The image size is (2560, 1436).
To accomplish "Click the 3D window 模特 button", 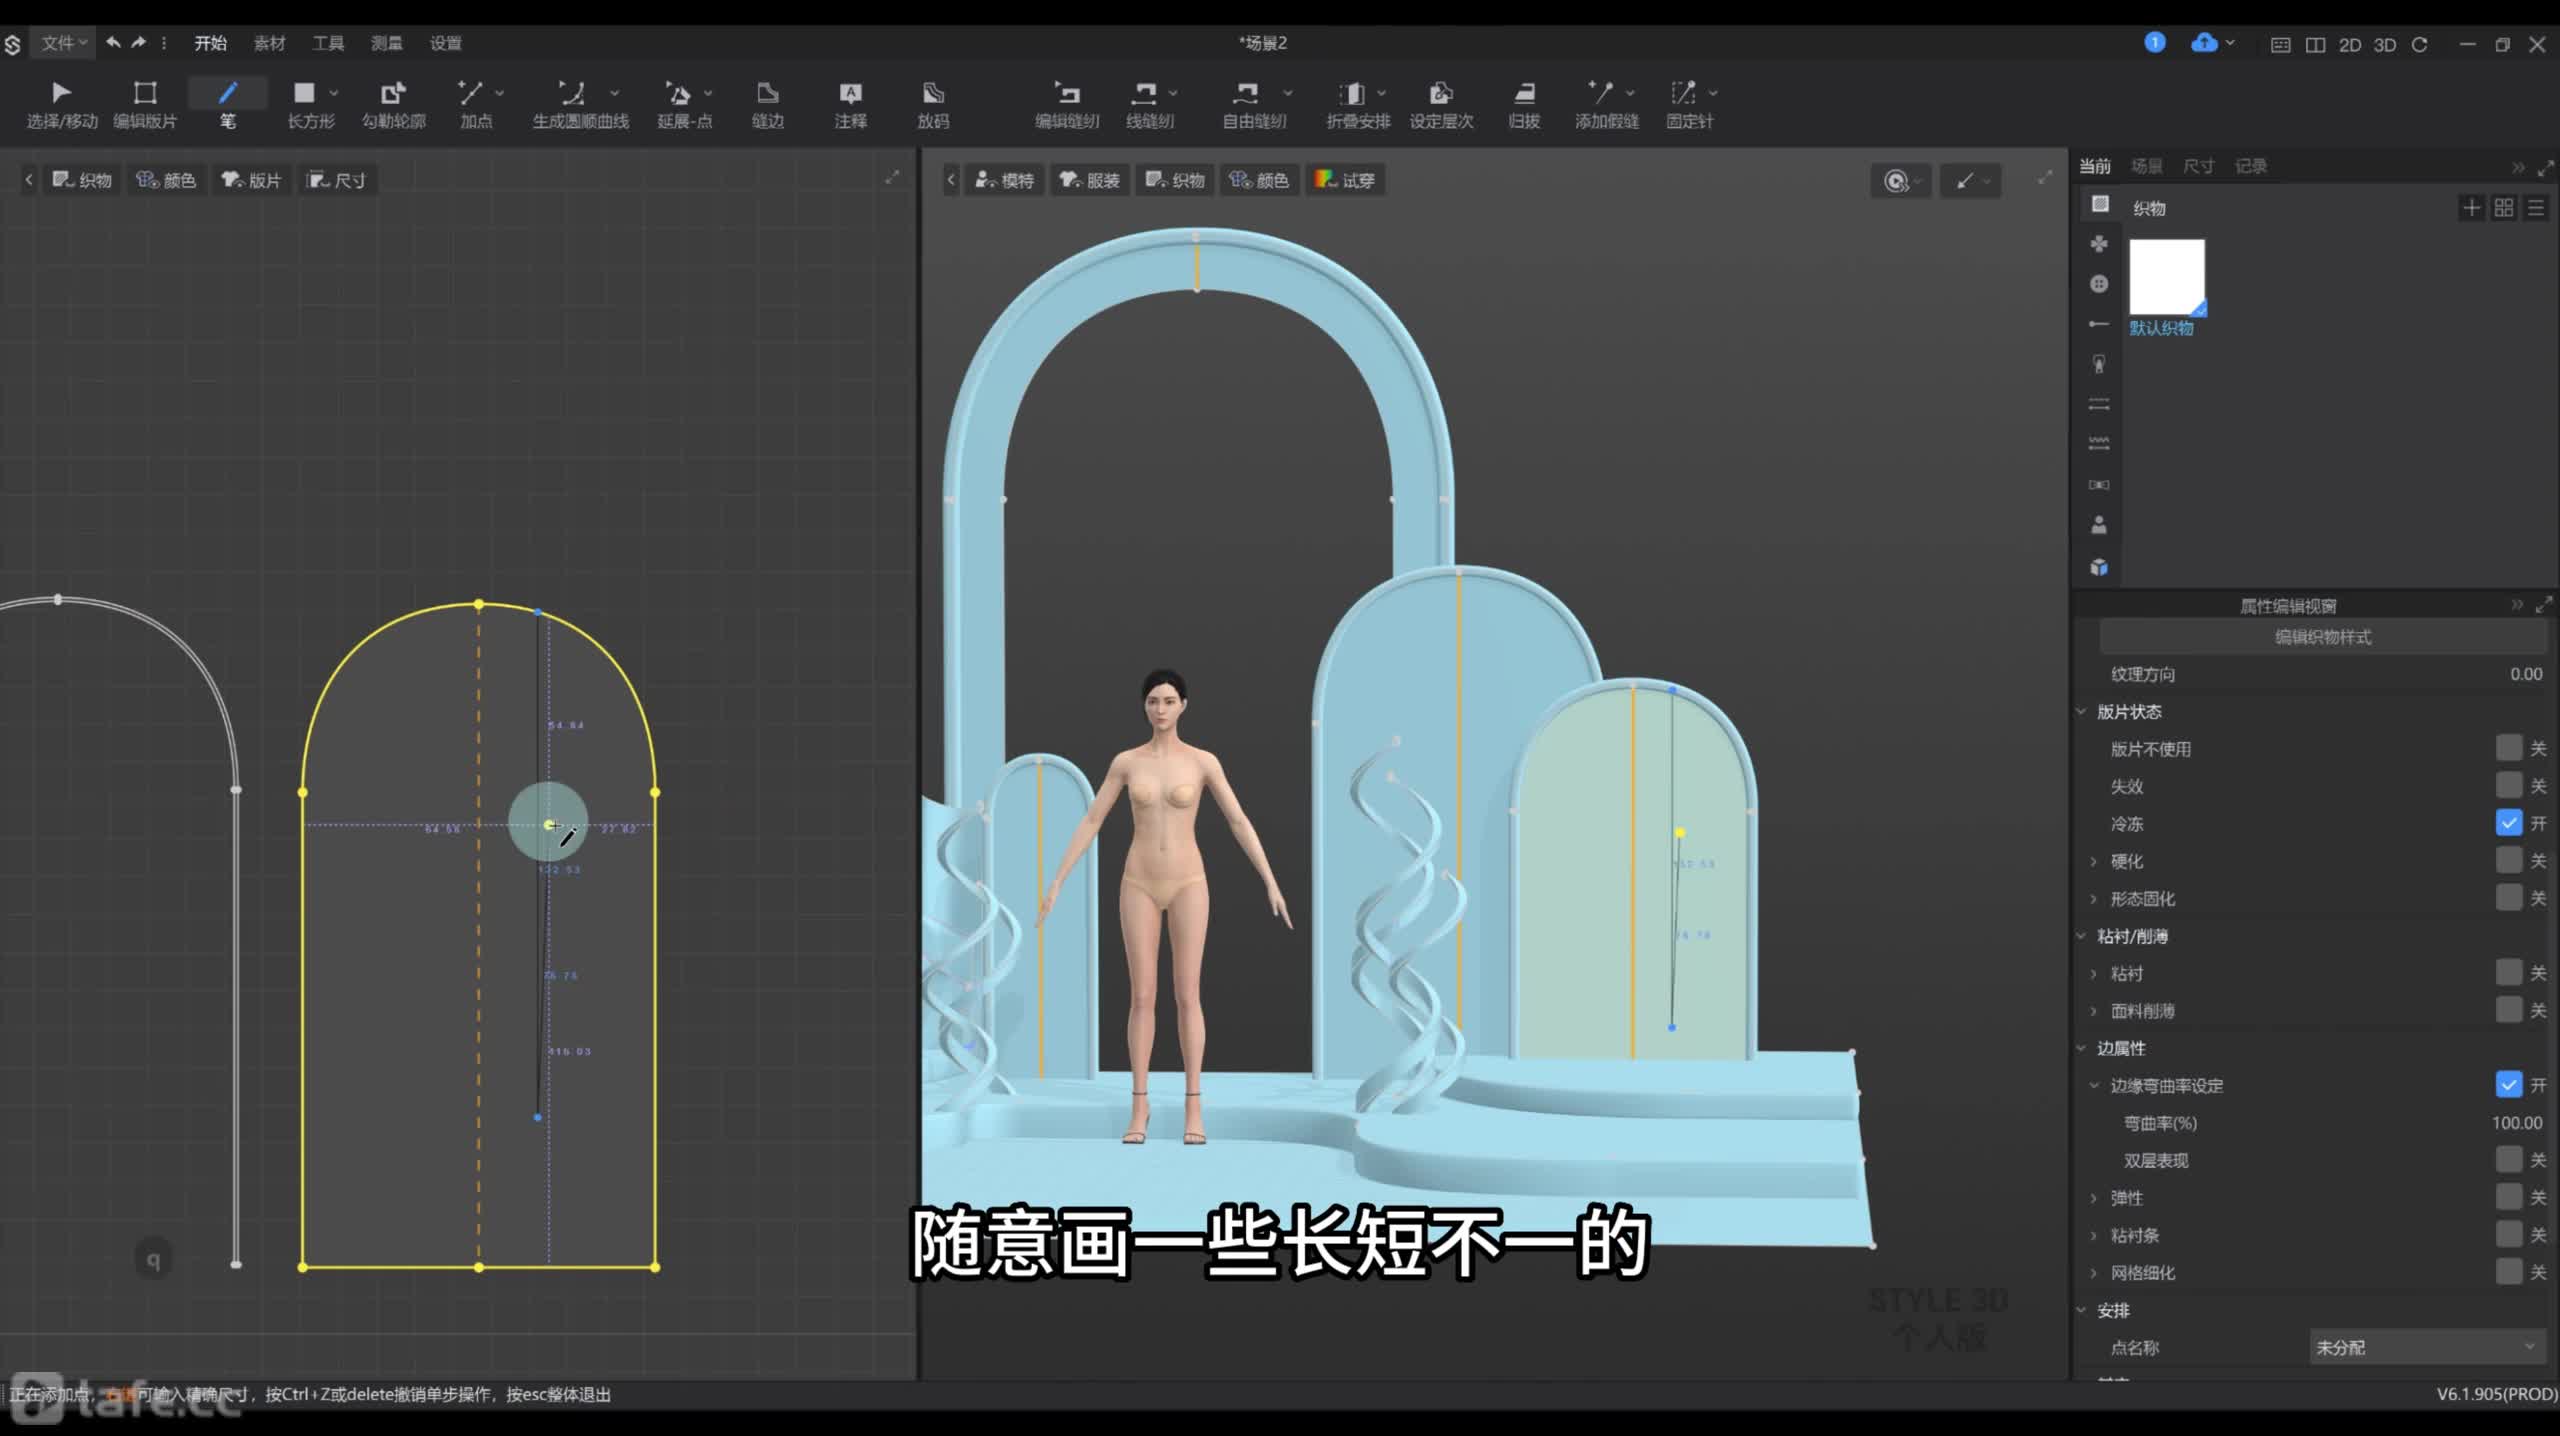I will click(1004, 180).
